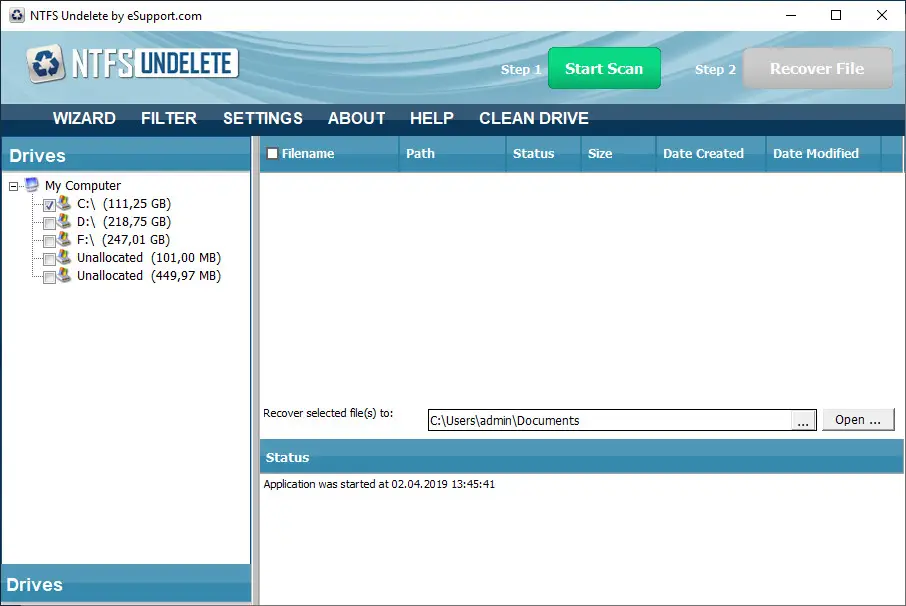Sort by the Status column header
Image resolution: width=906 pixels, height=606 pixels.
click(x=543, y=154)
